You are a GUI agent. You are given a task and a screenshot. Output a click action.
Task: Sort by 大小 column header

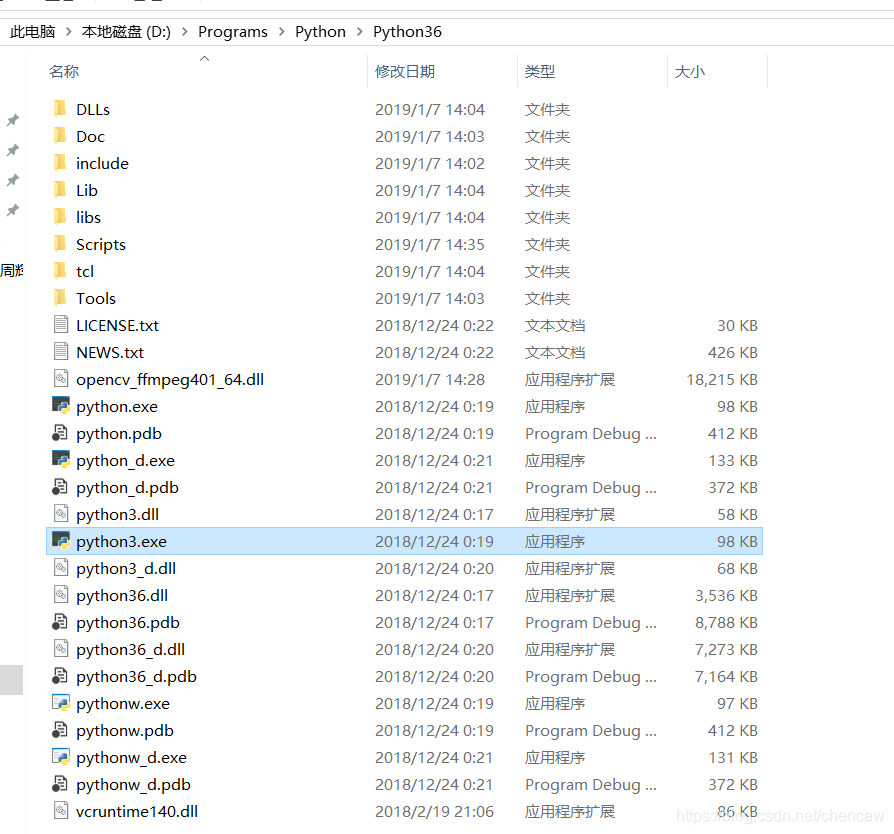[x=689, y=71]
